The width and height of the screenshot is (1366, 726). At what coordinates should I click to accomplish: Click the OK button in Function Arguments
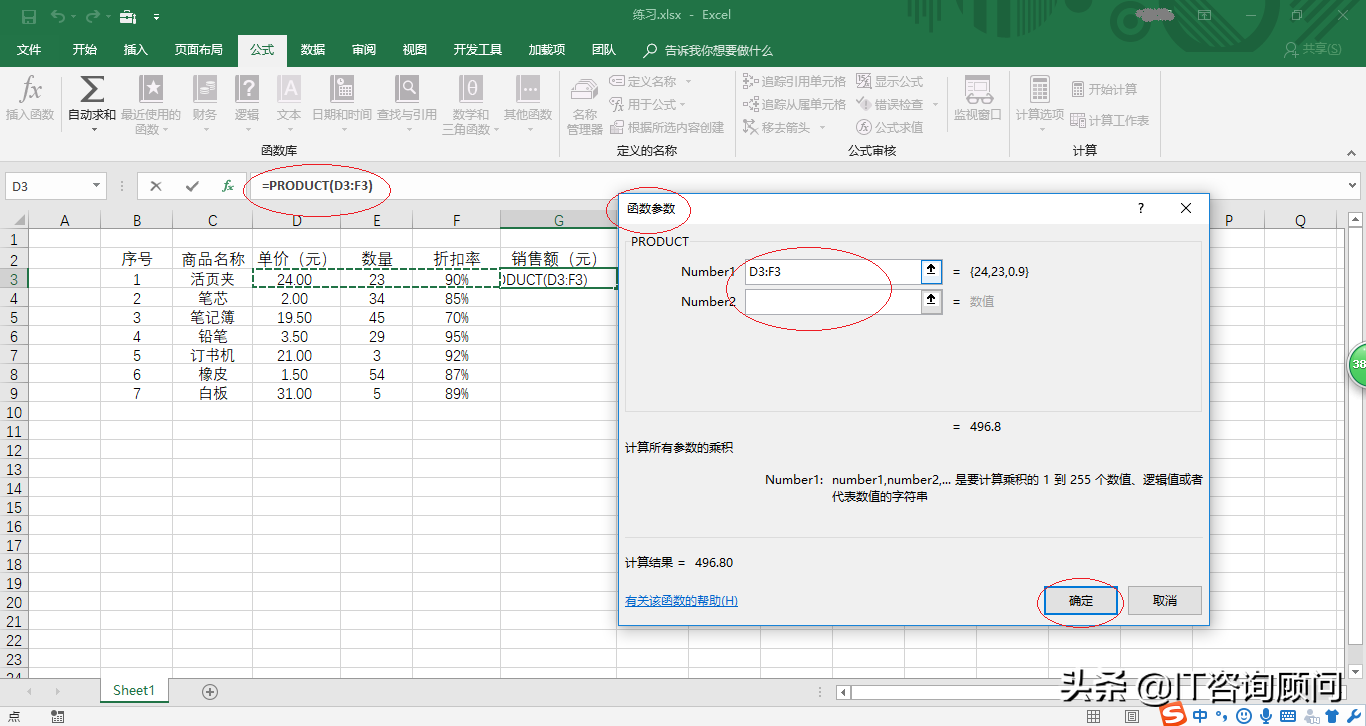(x=1081, y=601)
